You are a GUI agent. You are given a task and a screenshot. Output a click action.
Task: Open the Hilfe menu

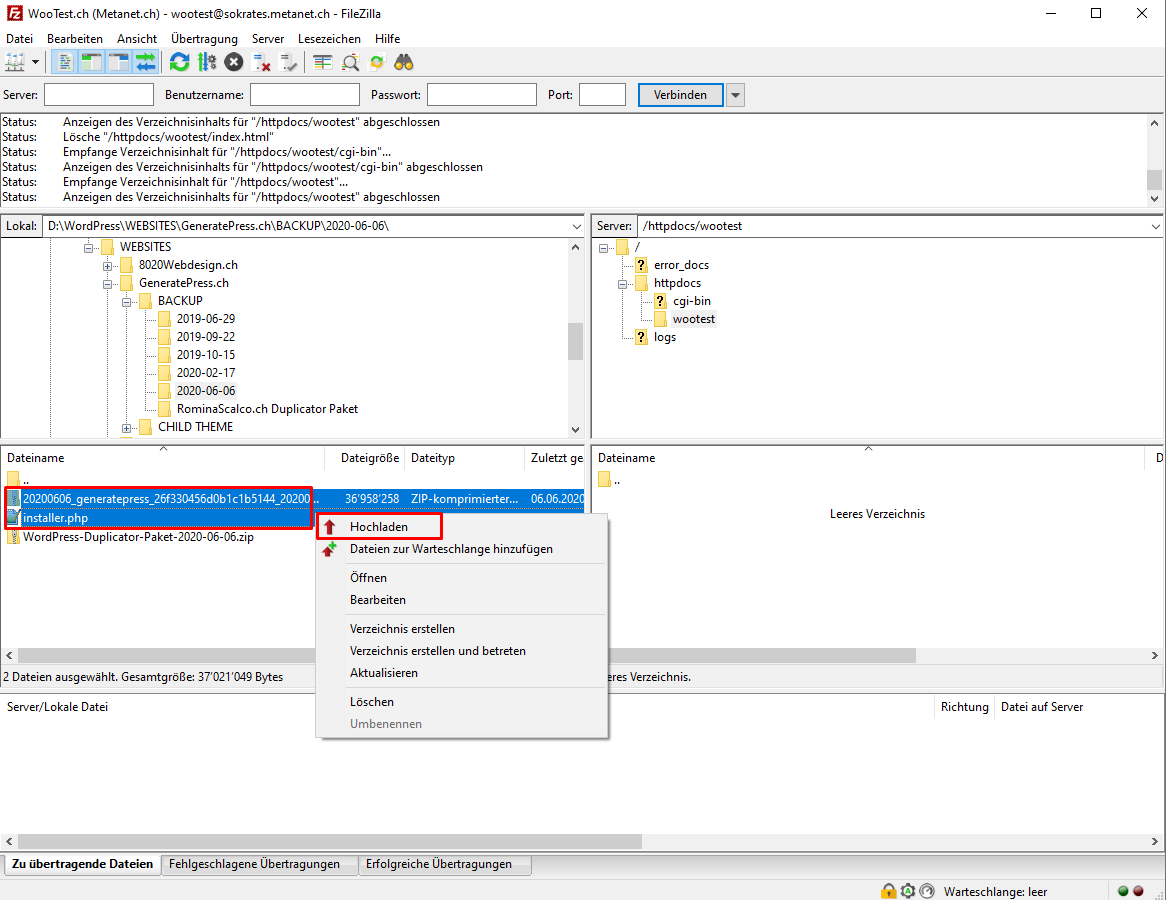[x=387, y=39]
